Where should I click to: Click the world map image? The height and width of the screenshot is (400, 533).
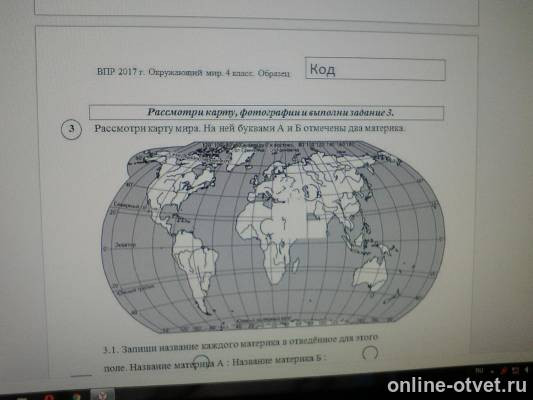[x=273, y=237]
